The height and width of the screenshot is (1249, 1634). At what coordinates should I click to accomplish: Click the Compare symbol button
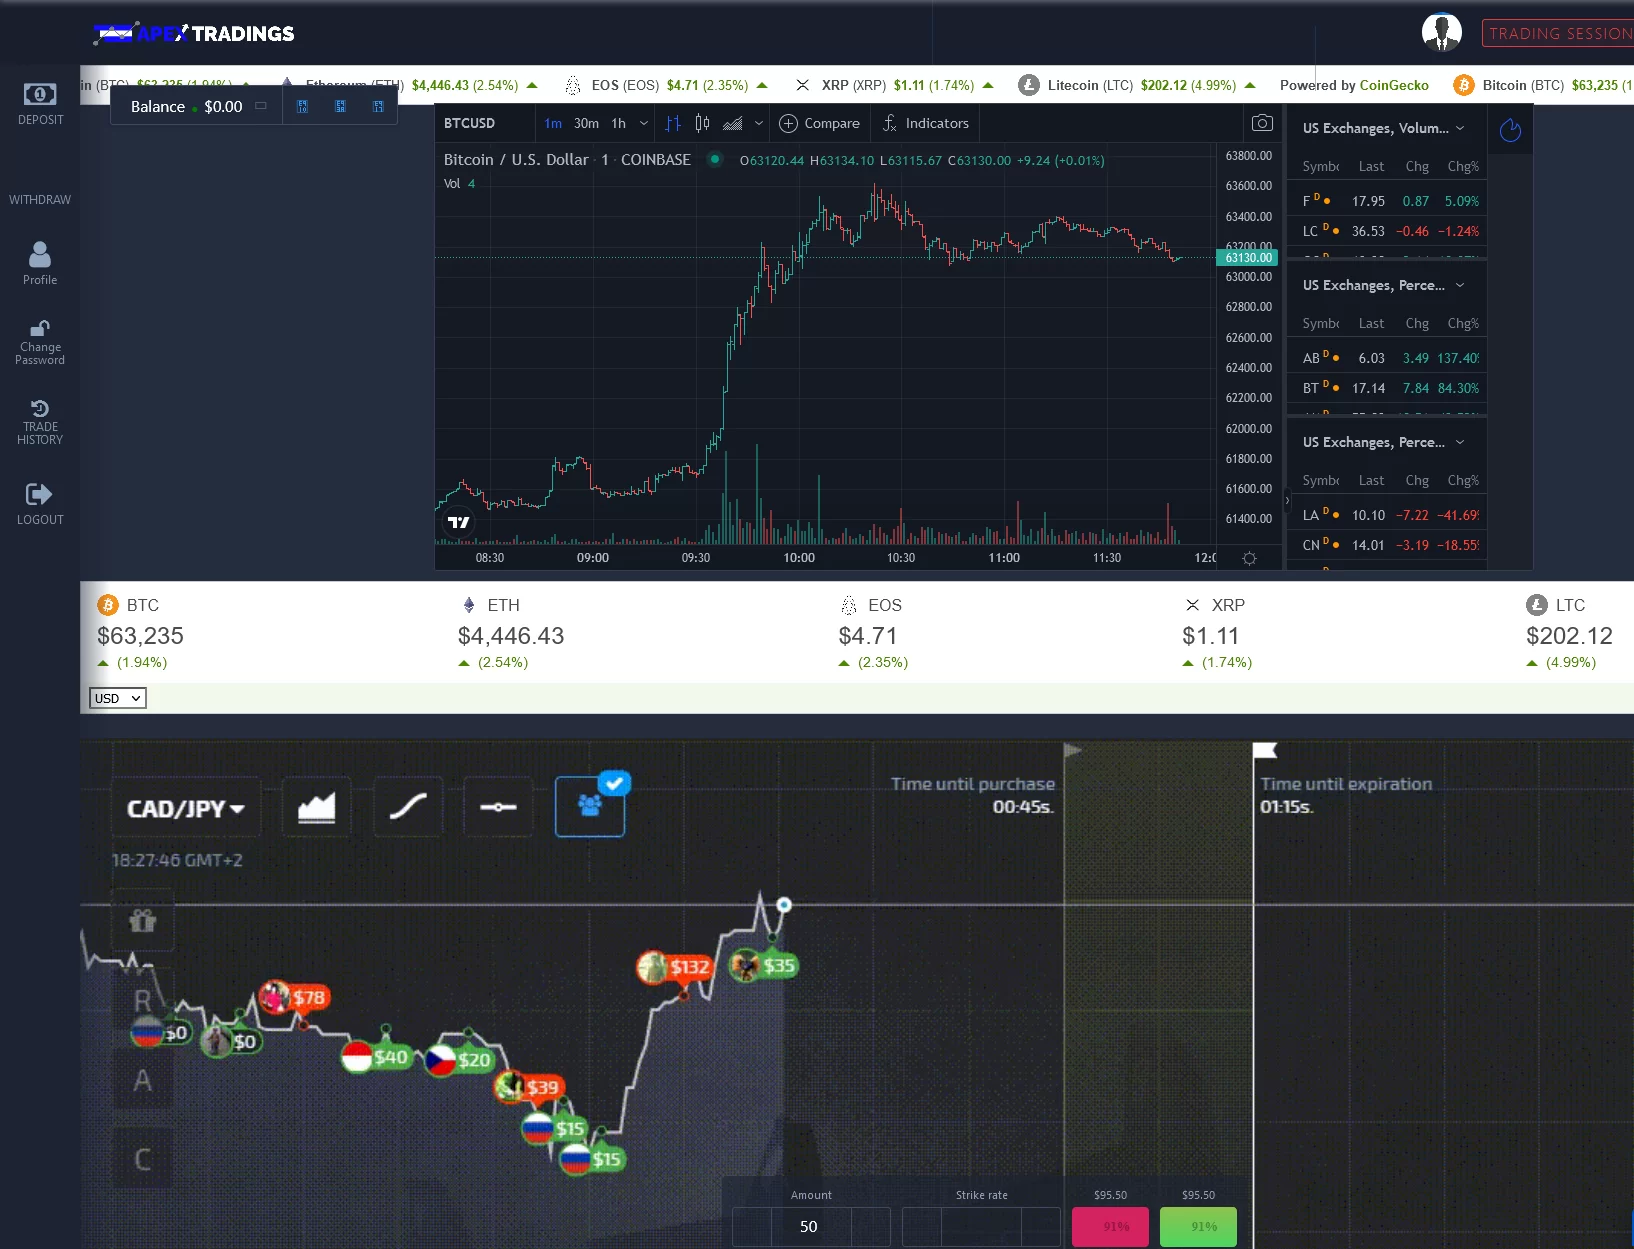pos(819,123)
